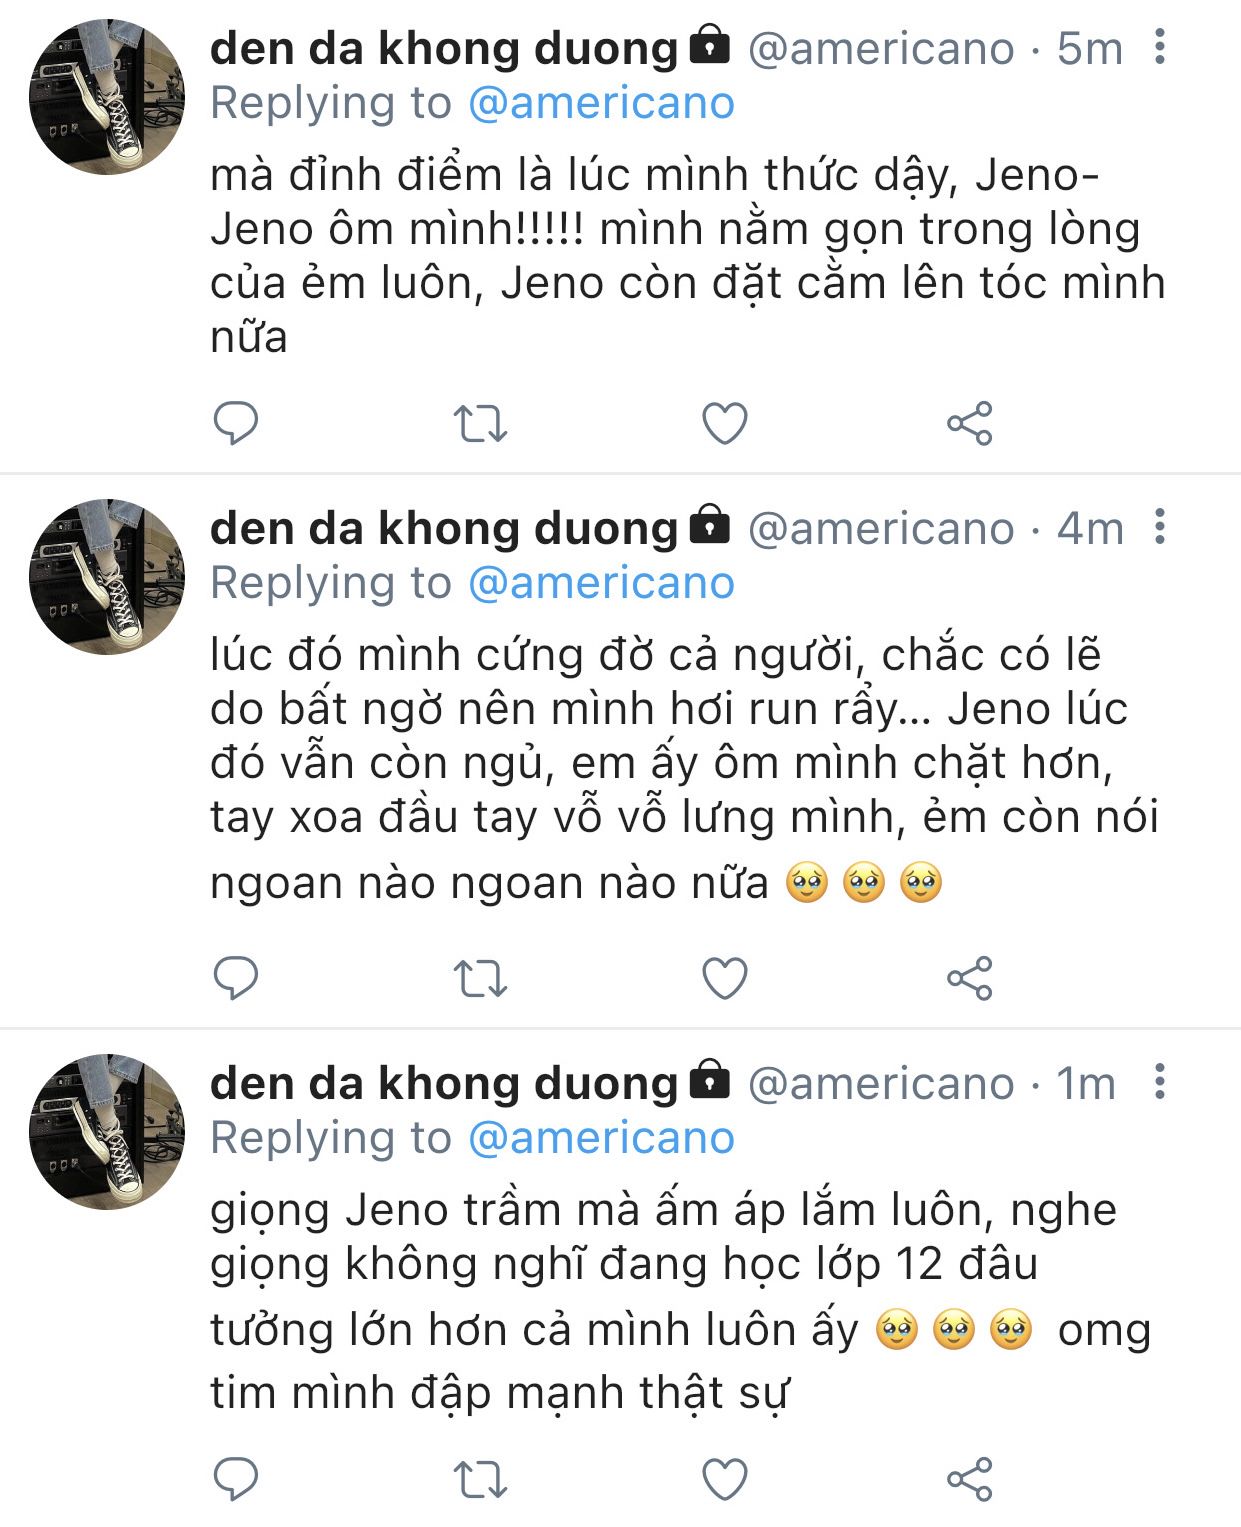Reply to the 4m-old tweet
This screenshot has height=1527, width=1241.
point(236,978)
